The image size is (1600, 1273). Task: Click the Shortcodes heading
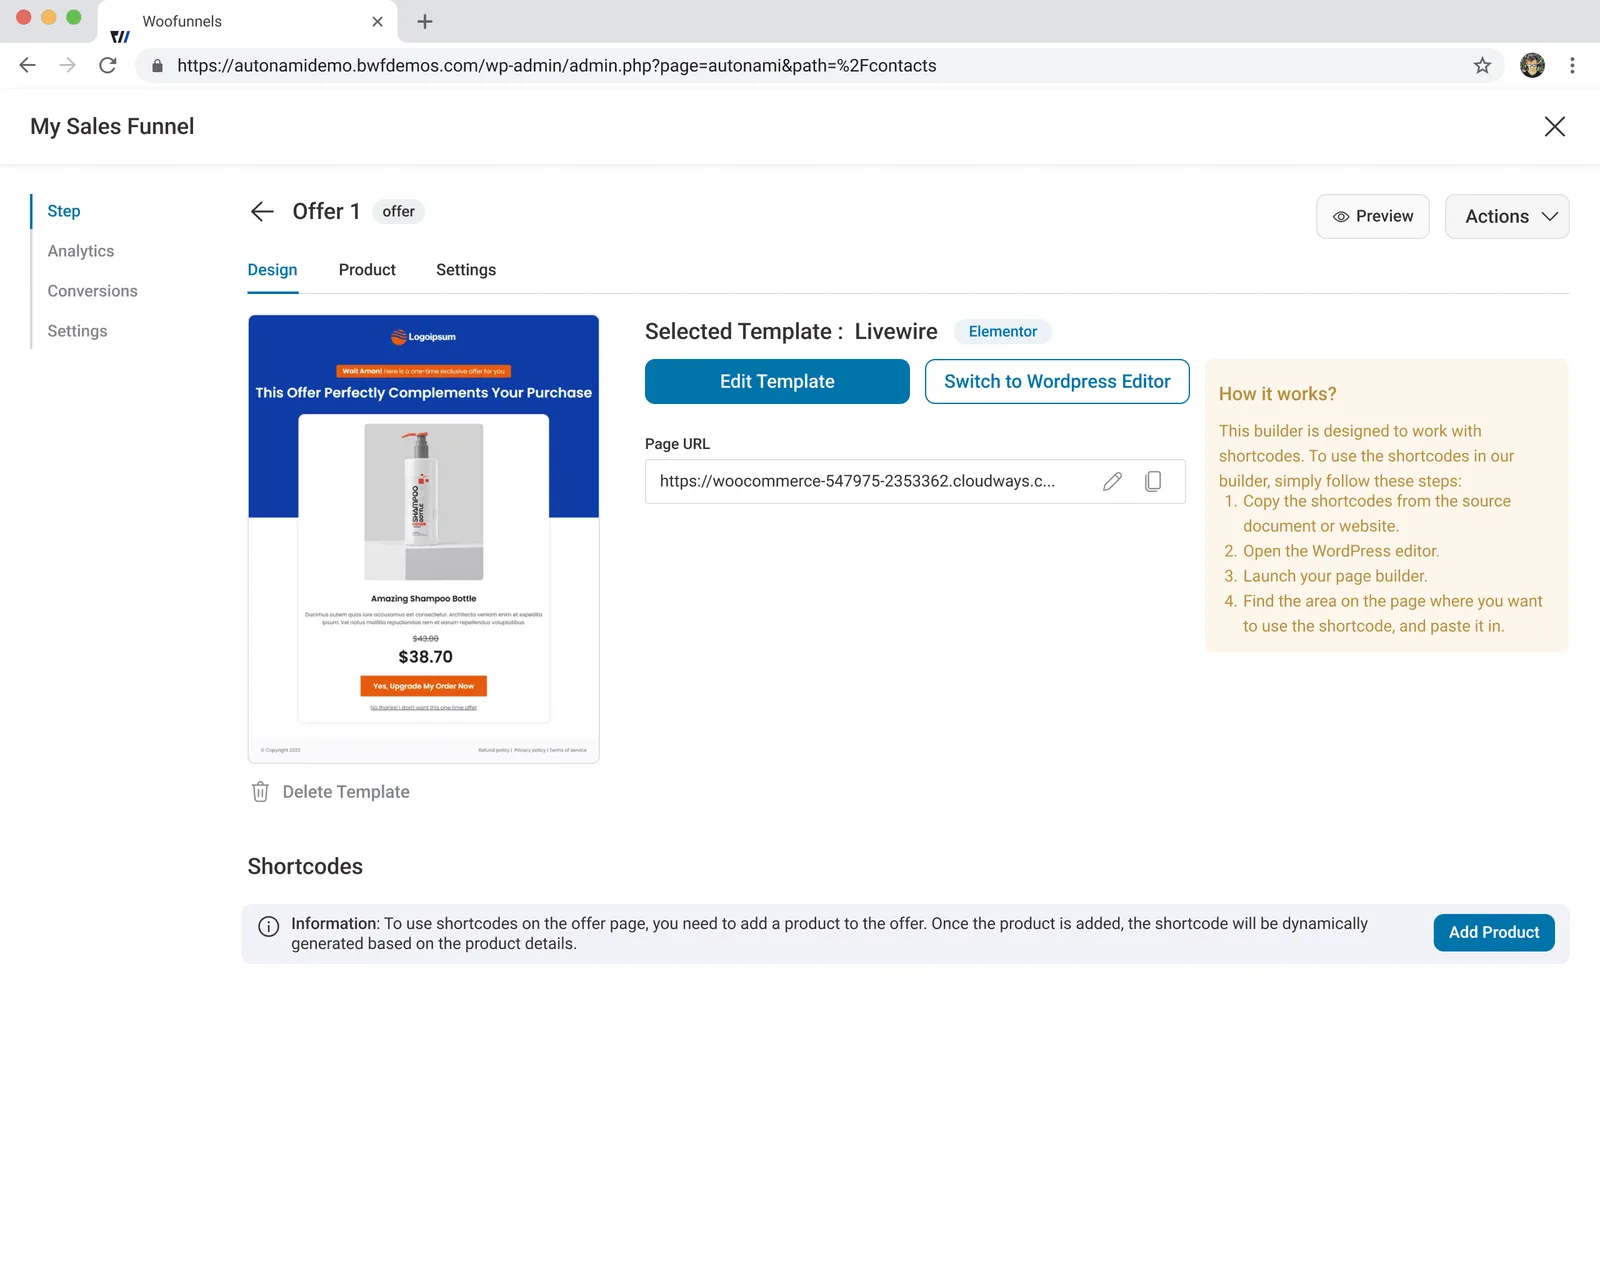click(x=305, y=866)
